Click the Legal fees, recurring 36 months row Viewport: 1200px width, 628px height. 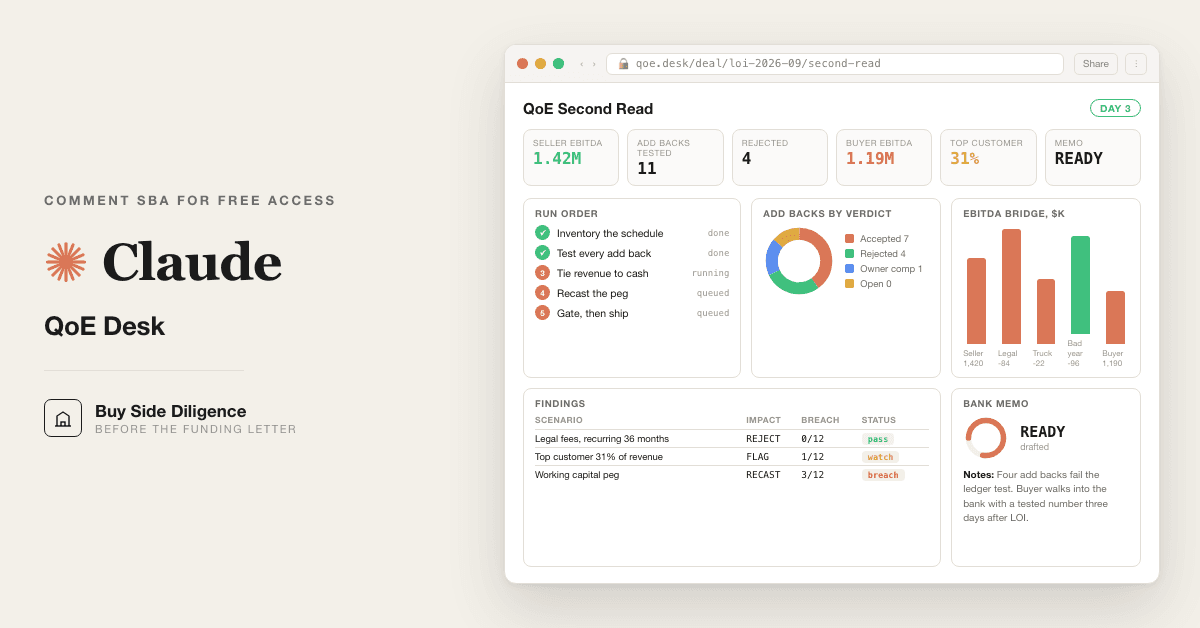[x=732, y=439]
